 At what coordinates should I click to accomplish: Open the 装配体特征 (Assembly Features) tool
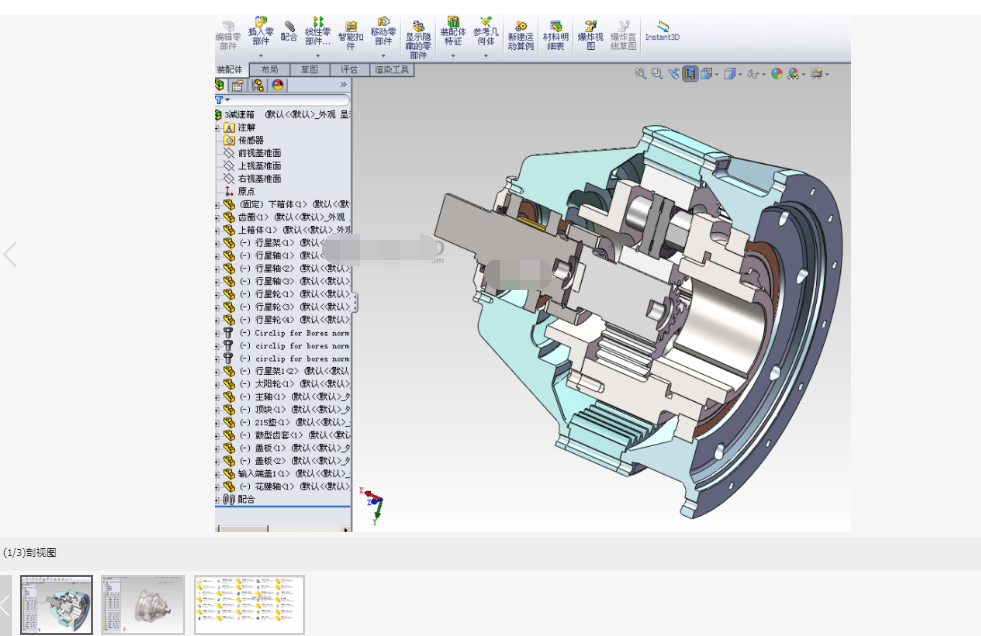point(453,32)
